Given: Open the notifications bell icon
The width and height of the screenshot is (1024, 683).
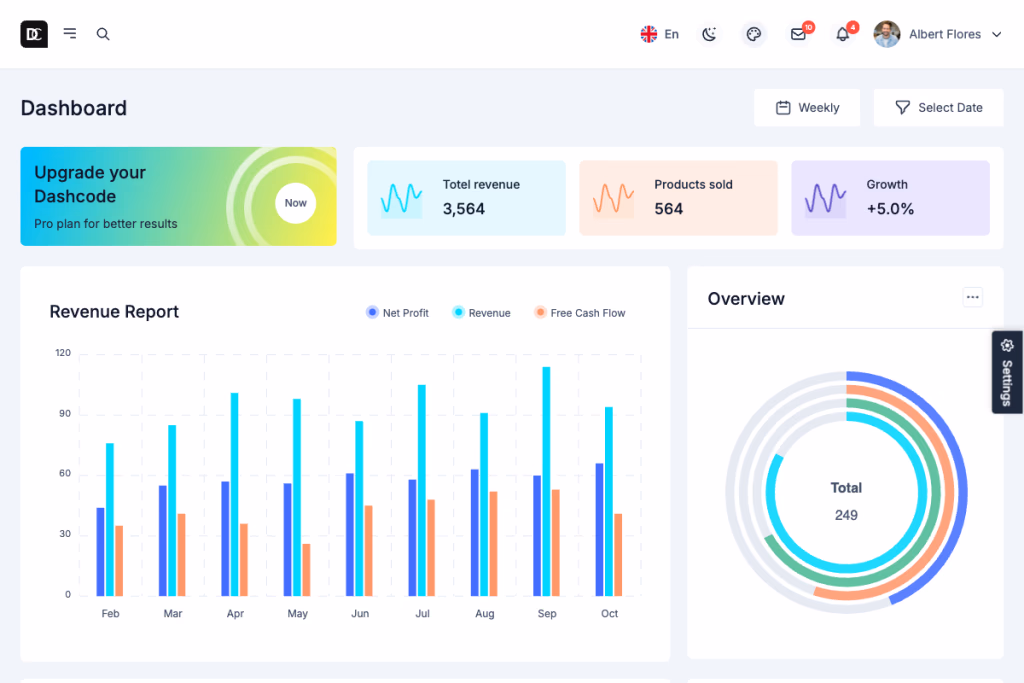Looking at the screenshot, I should point(842,34).
